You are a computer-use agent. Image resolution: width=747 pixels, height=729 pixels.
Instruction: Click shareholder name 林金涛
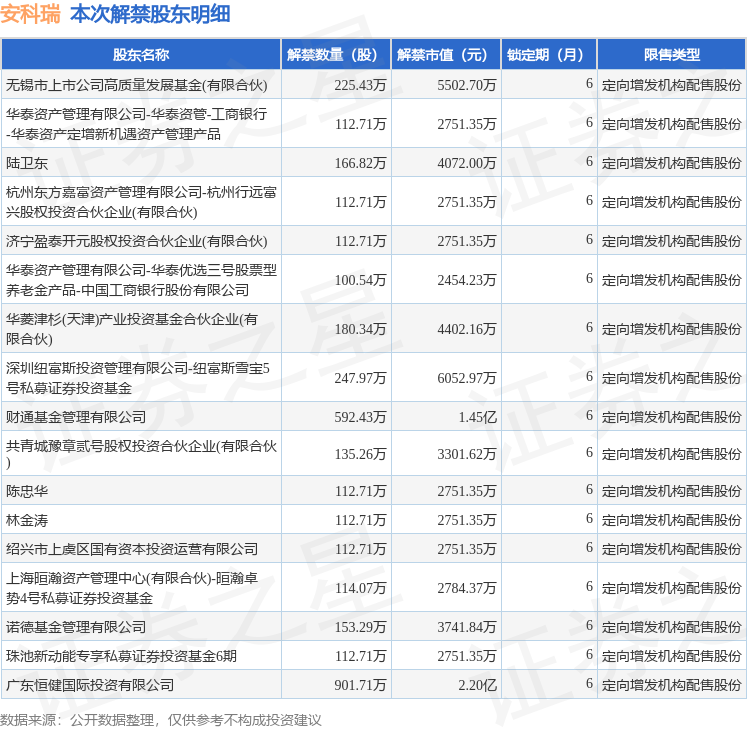tap(26, 520)
